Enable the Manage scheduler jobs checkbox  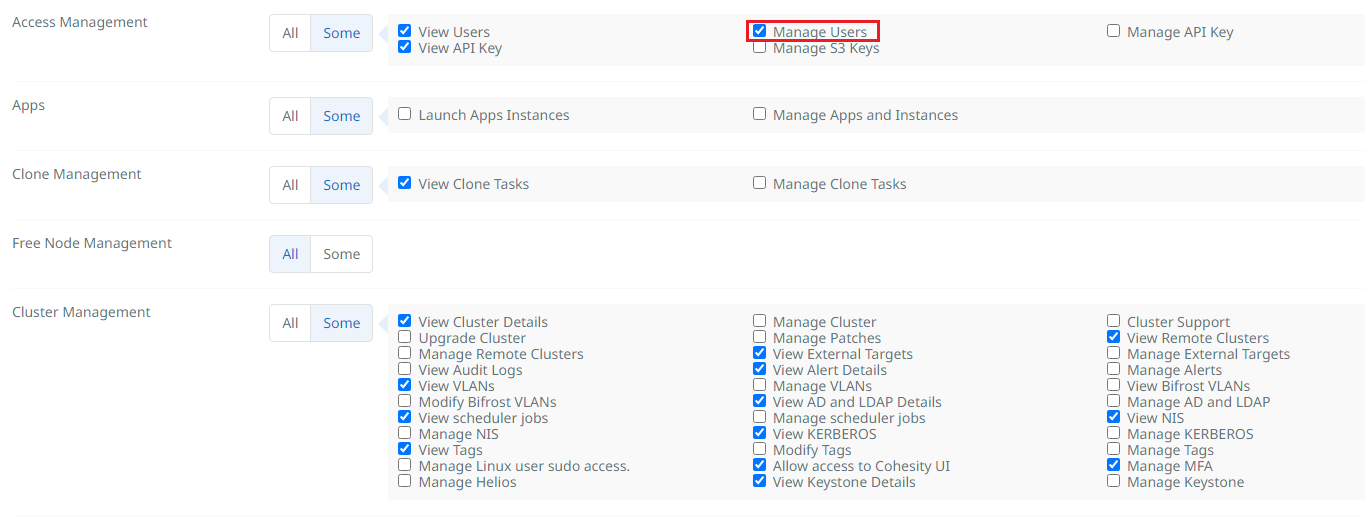click(759, 417)
